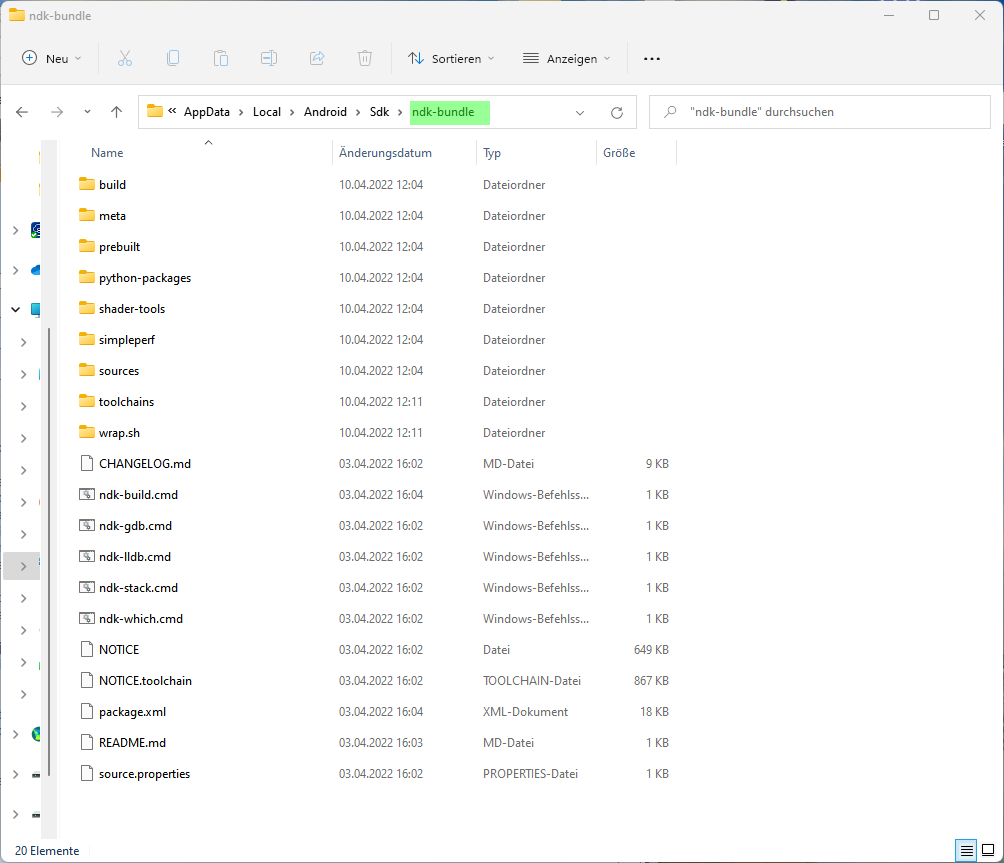Viewport: 1004px width, 863px height.
Task: Open the Sortieren dropdown menu
Action: pos(451,59)
